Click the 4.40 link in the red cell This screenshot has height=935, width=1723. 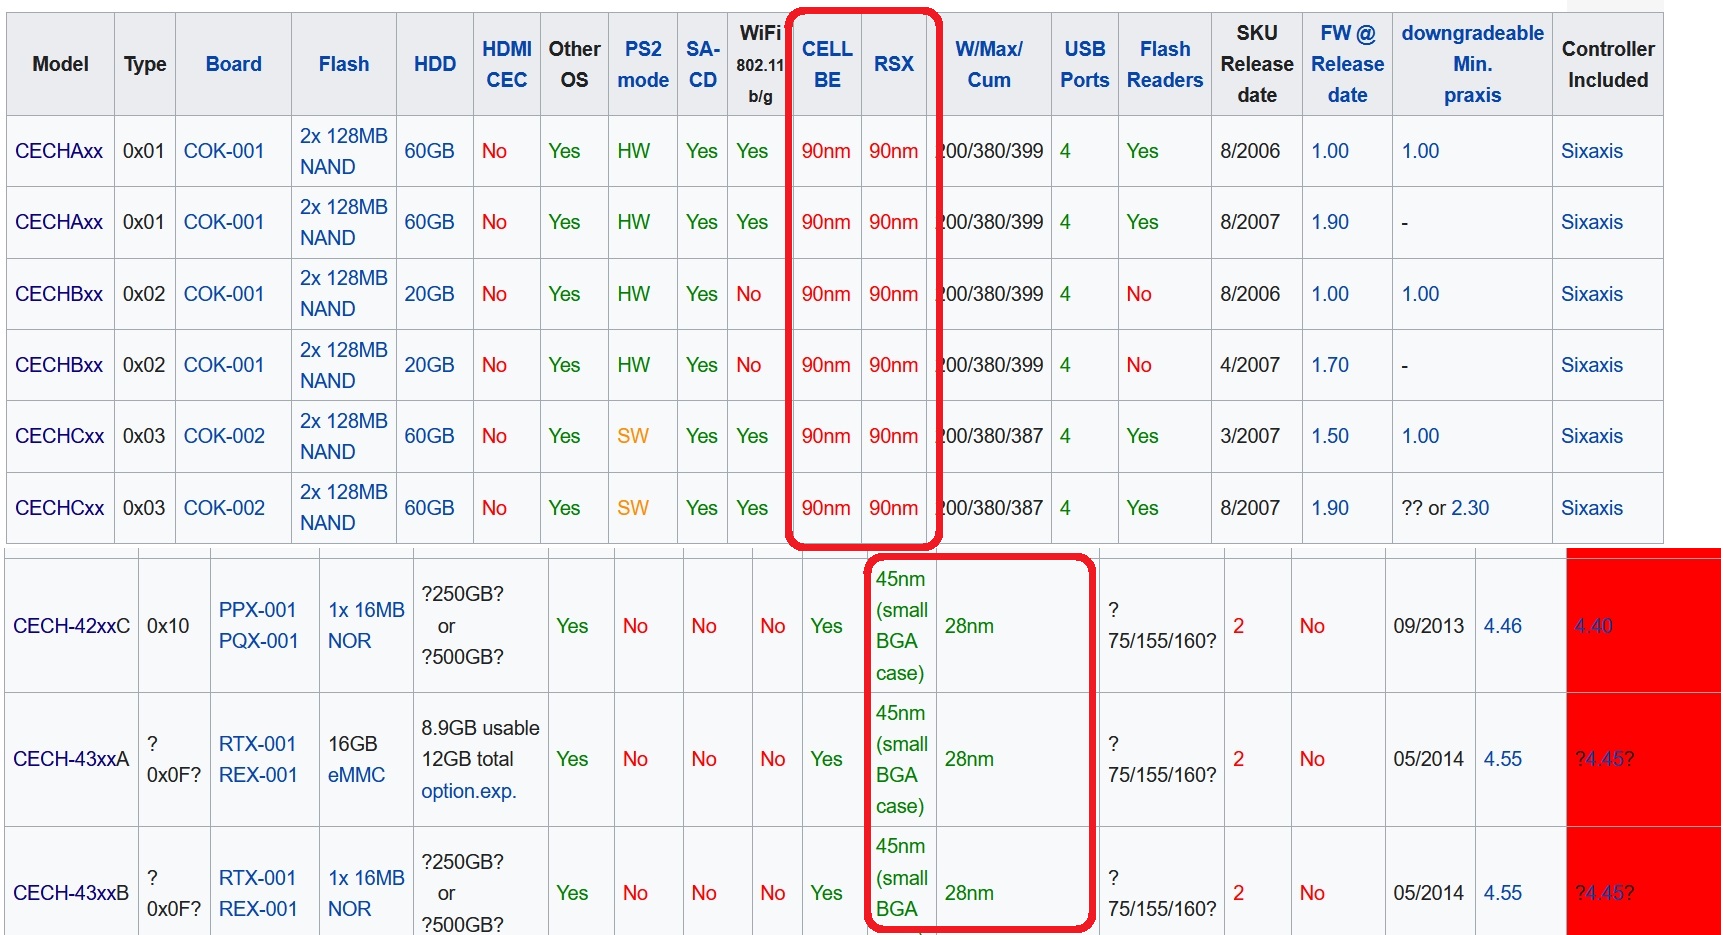pos(1594,626)
